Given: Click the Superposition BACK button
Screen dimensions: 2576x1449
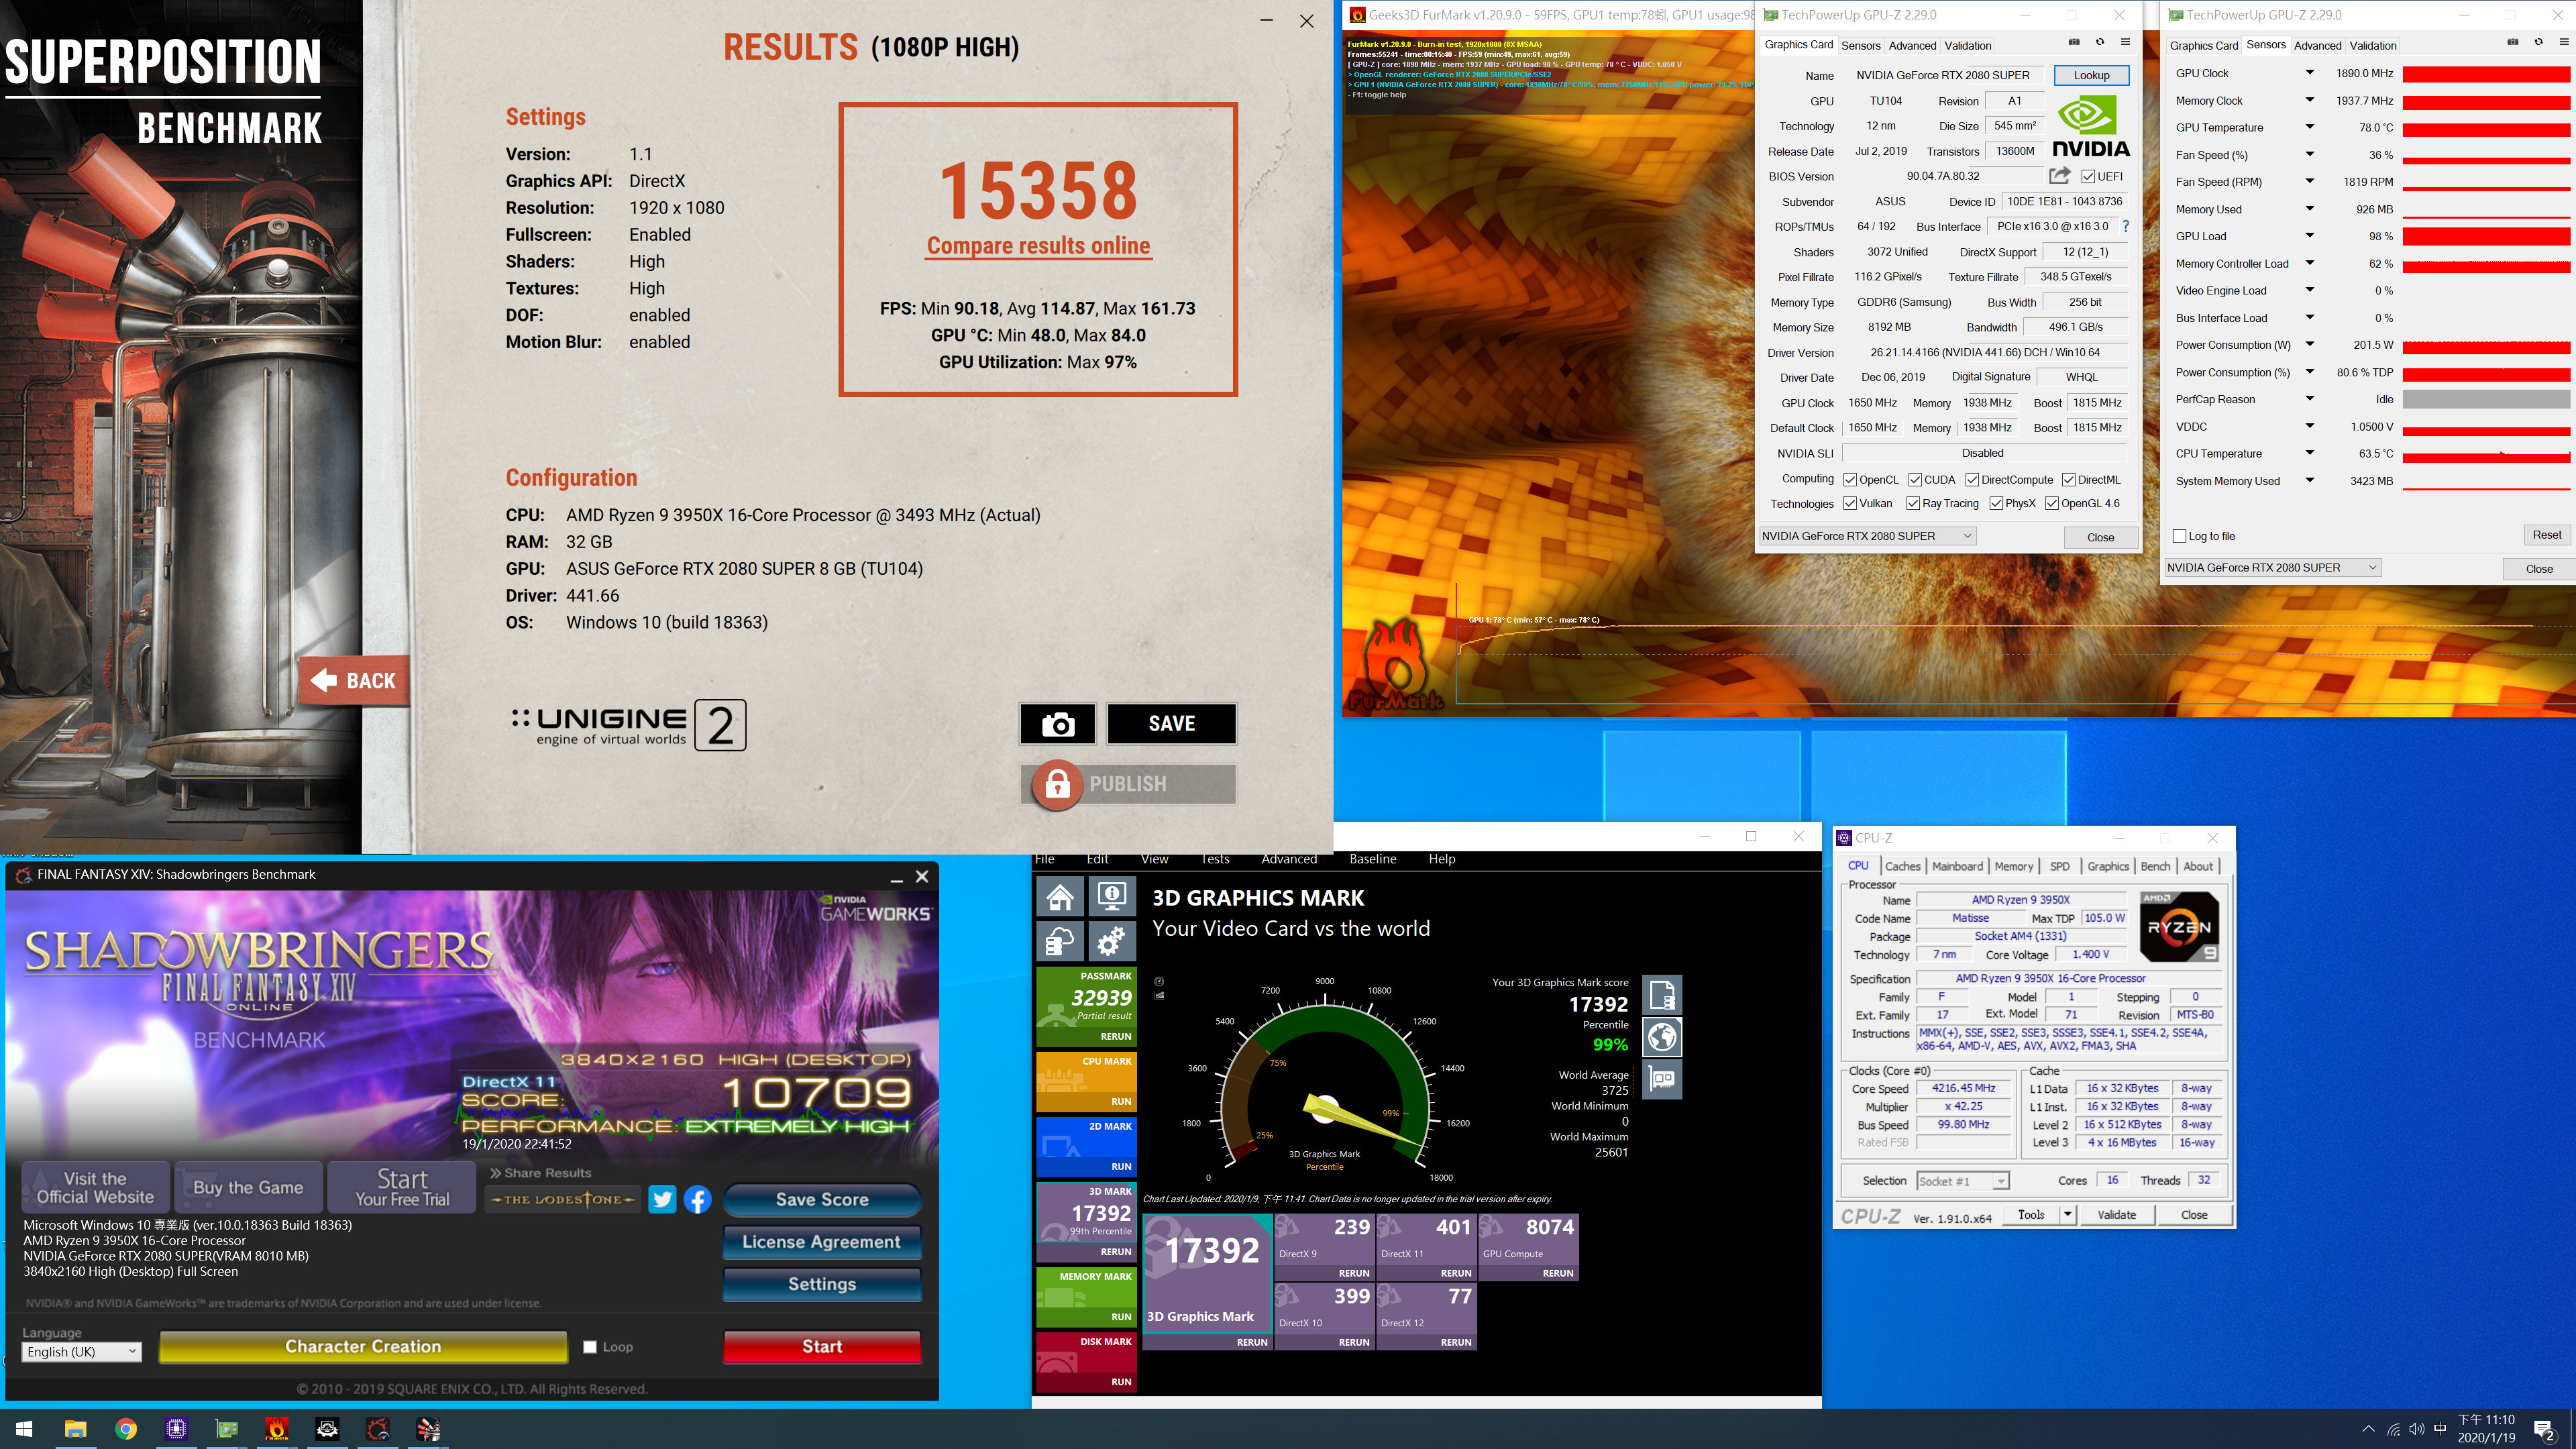Looking at the screenshot, I should 354,681.
